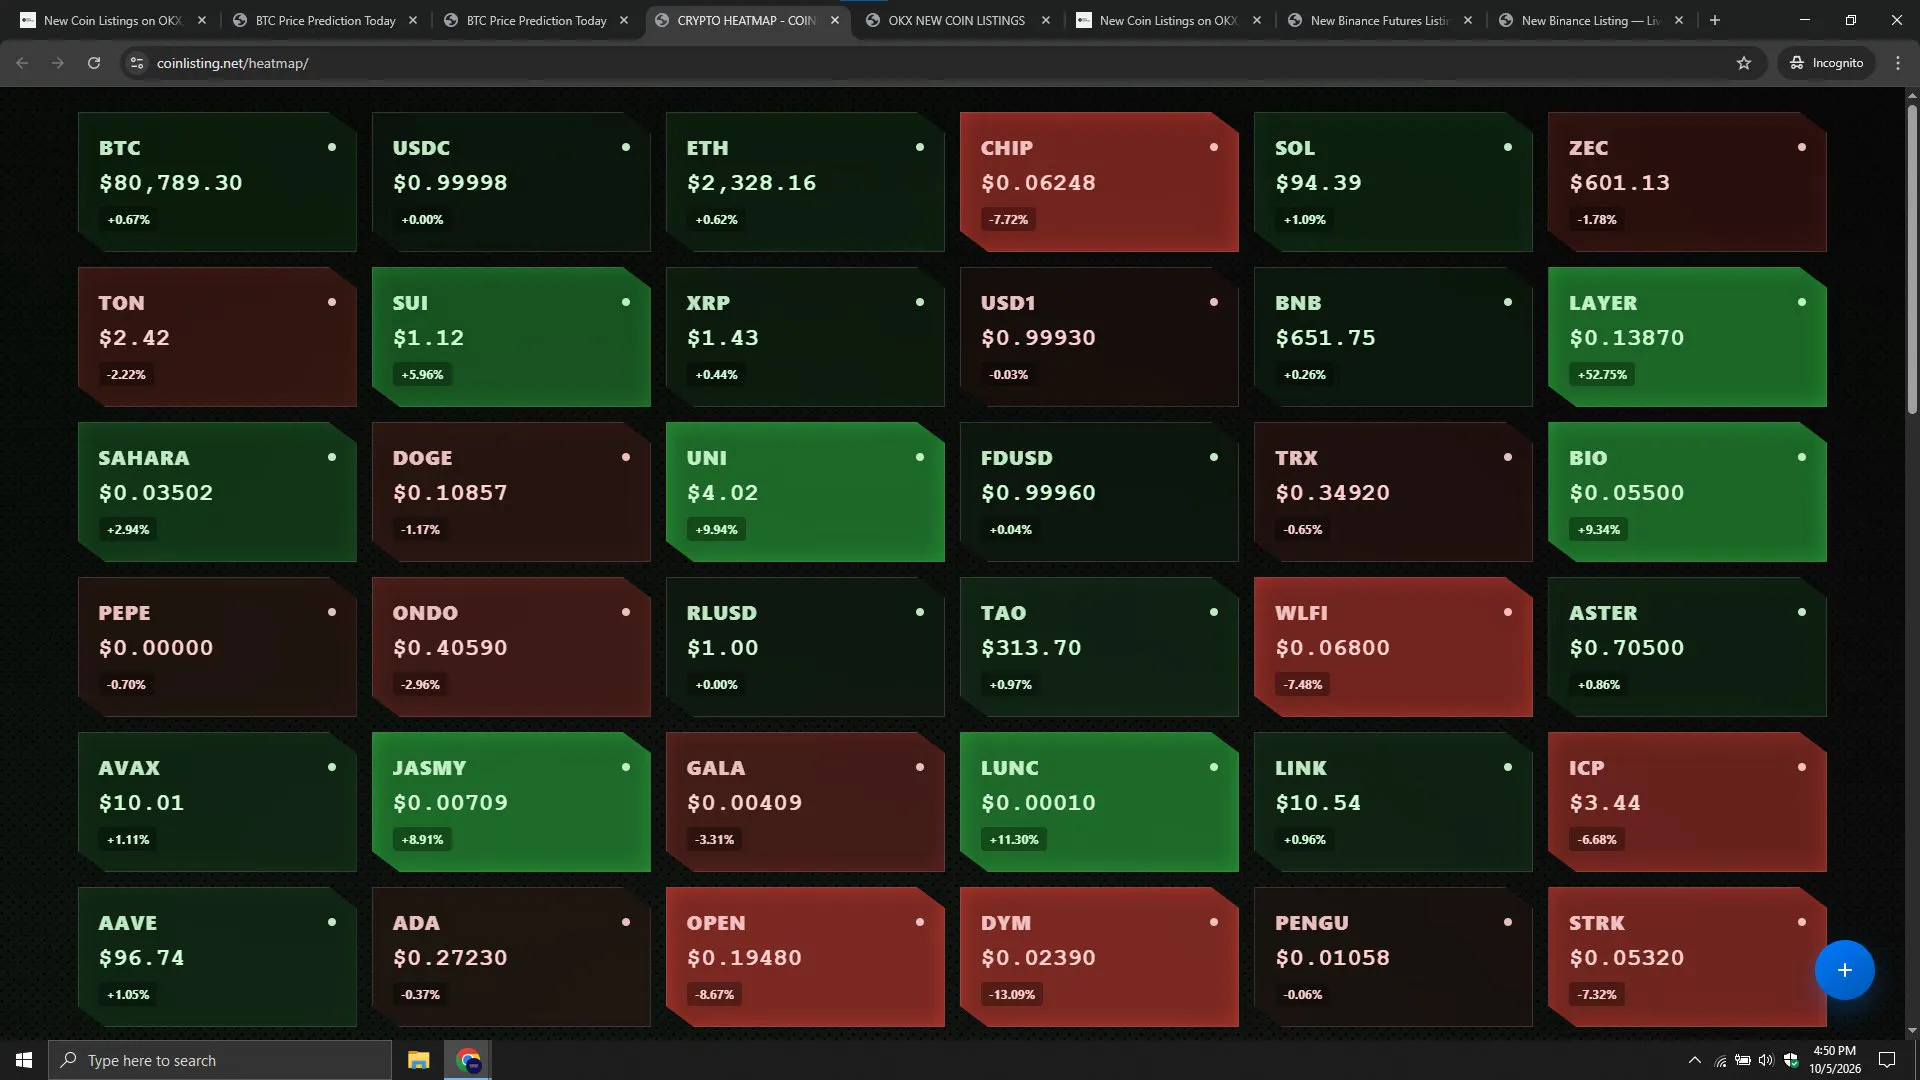
Task: Click the STRK ticker label
Action: pyautogui.click(x=1597, y=923)
